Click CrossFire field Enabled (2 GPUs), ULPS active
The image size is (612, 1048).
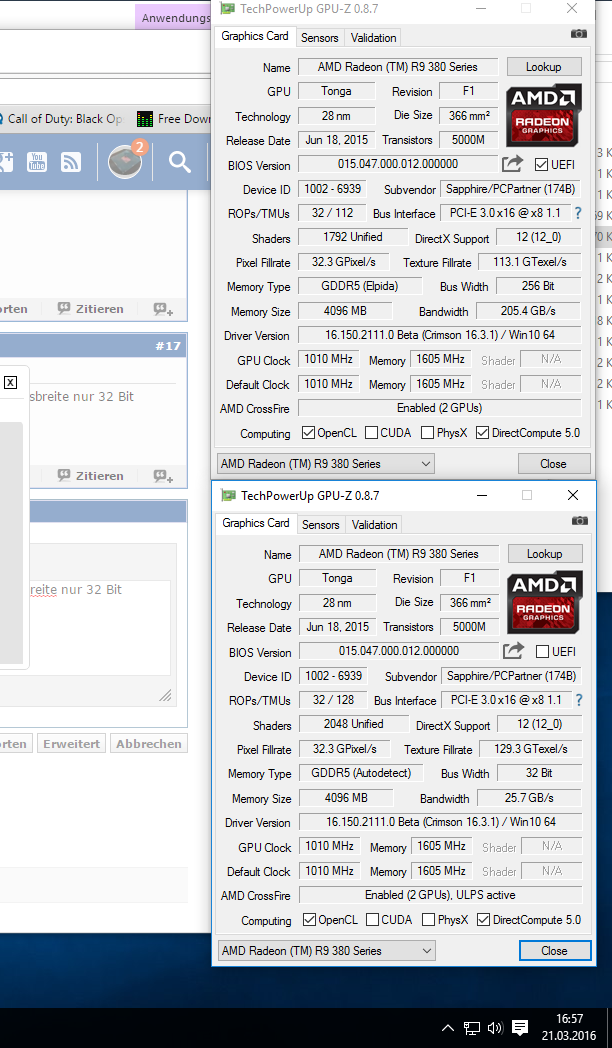(440, 894)
